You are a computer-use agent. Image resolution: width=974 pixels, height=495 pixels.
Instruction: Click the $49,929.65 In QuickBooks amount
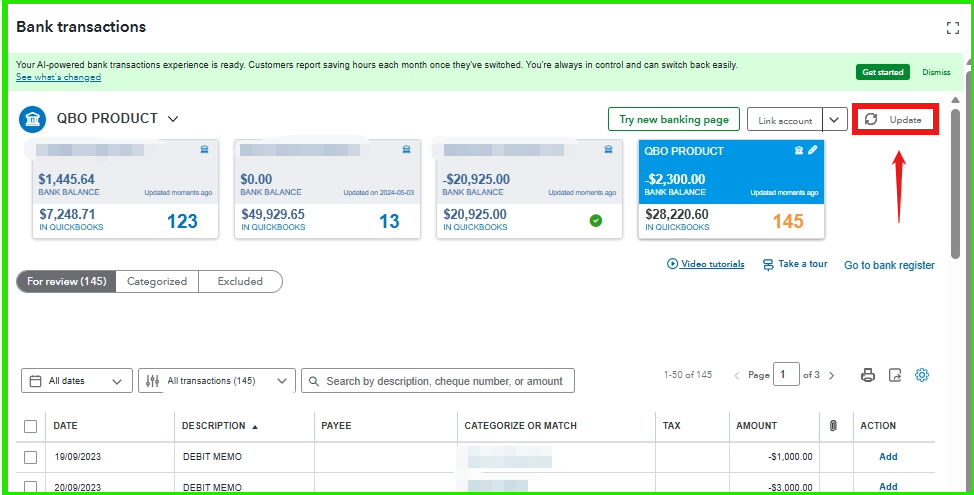coord(273,214)
